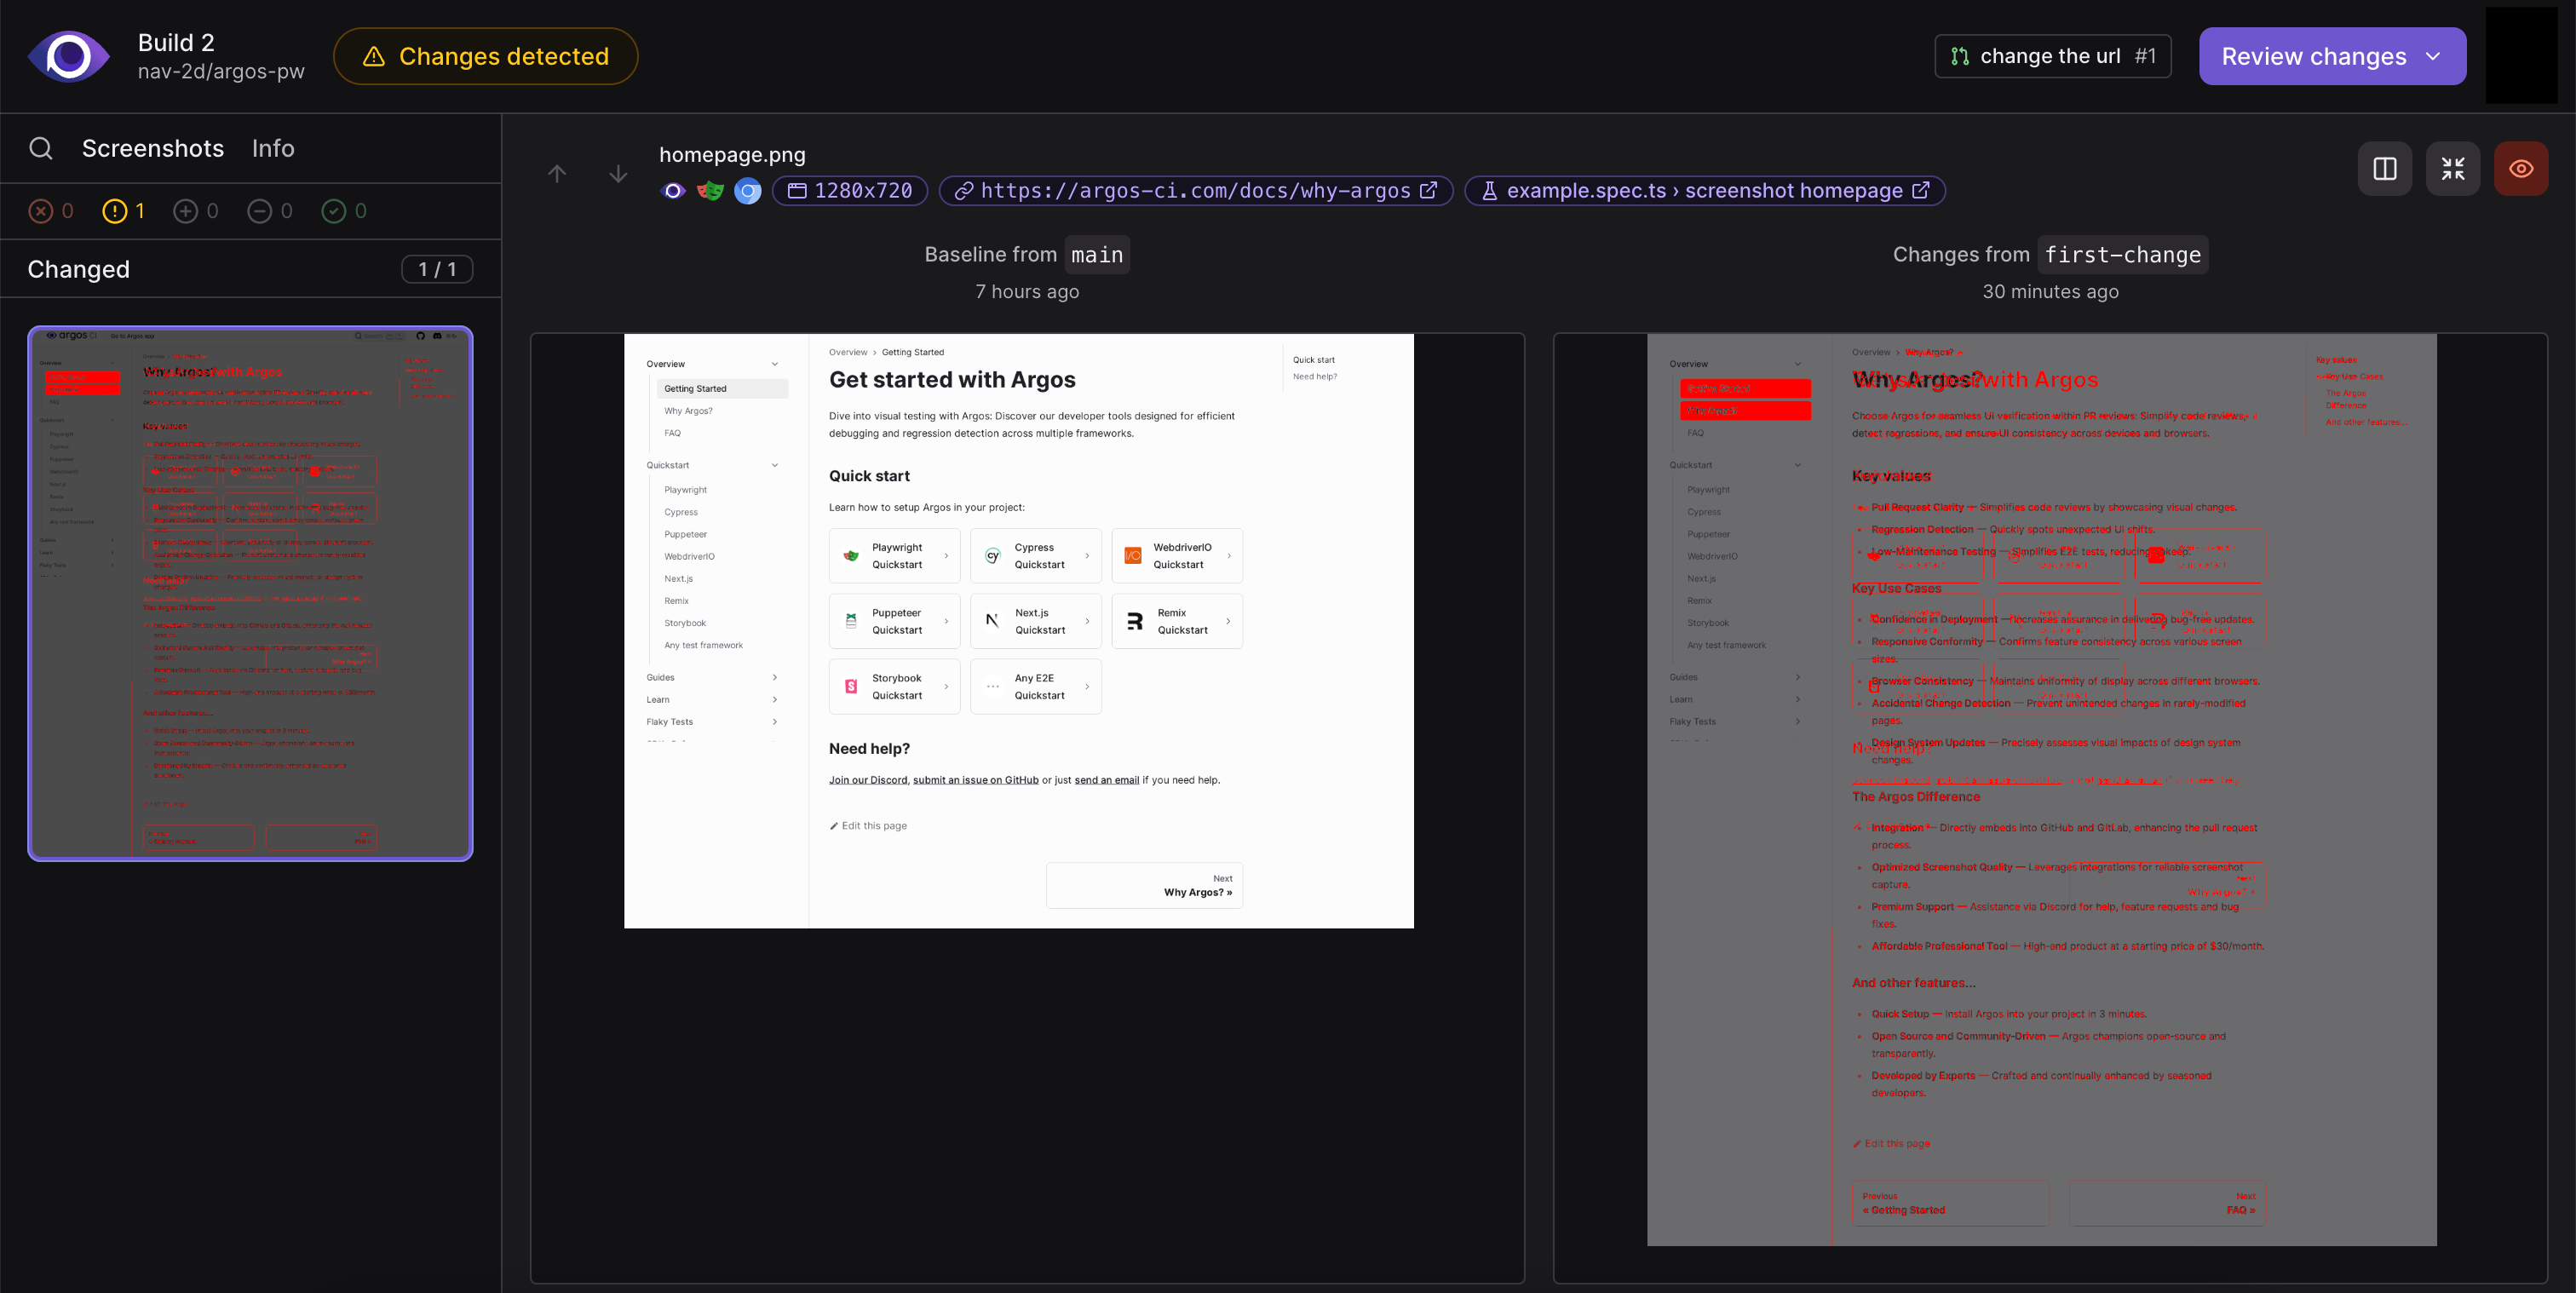Select the Screenshots tab
The height and width of the screenshot is (1293, 2576).
(x=152, y=148)
